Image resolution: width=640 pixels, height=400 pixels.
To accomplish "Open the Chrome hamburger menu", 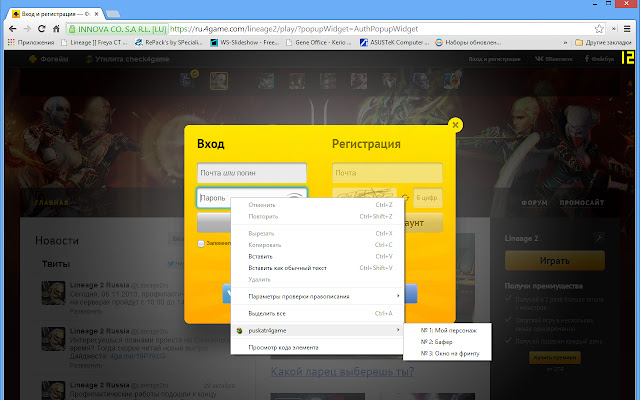I will point(627,29).
